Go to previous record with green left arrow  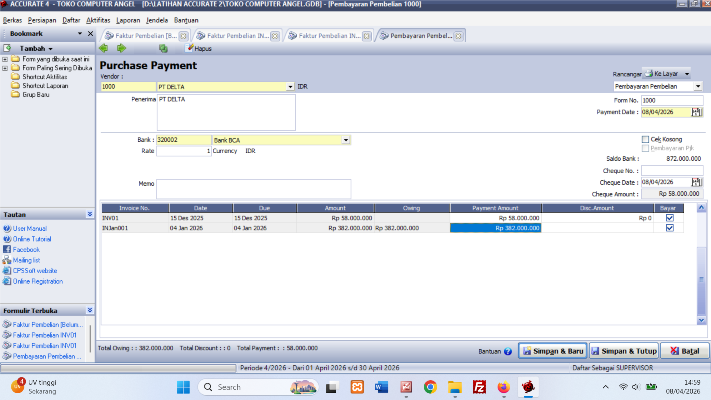(x=104, y=48)
